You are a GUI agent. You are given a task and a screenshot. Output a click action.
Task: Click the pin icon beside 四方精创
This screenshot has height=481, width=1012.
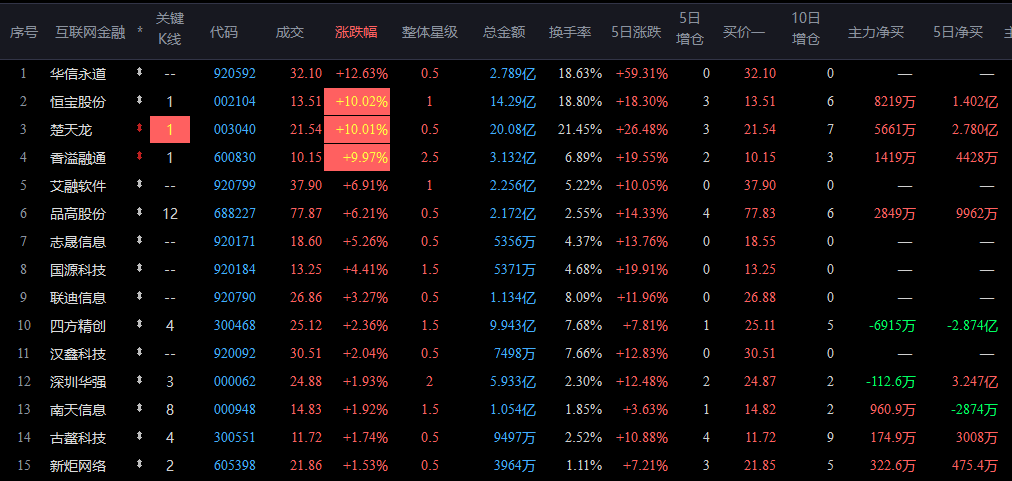click(x=139, y=325)
